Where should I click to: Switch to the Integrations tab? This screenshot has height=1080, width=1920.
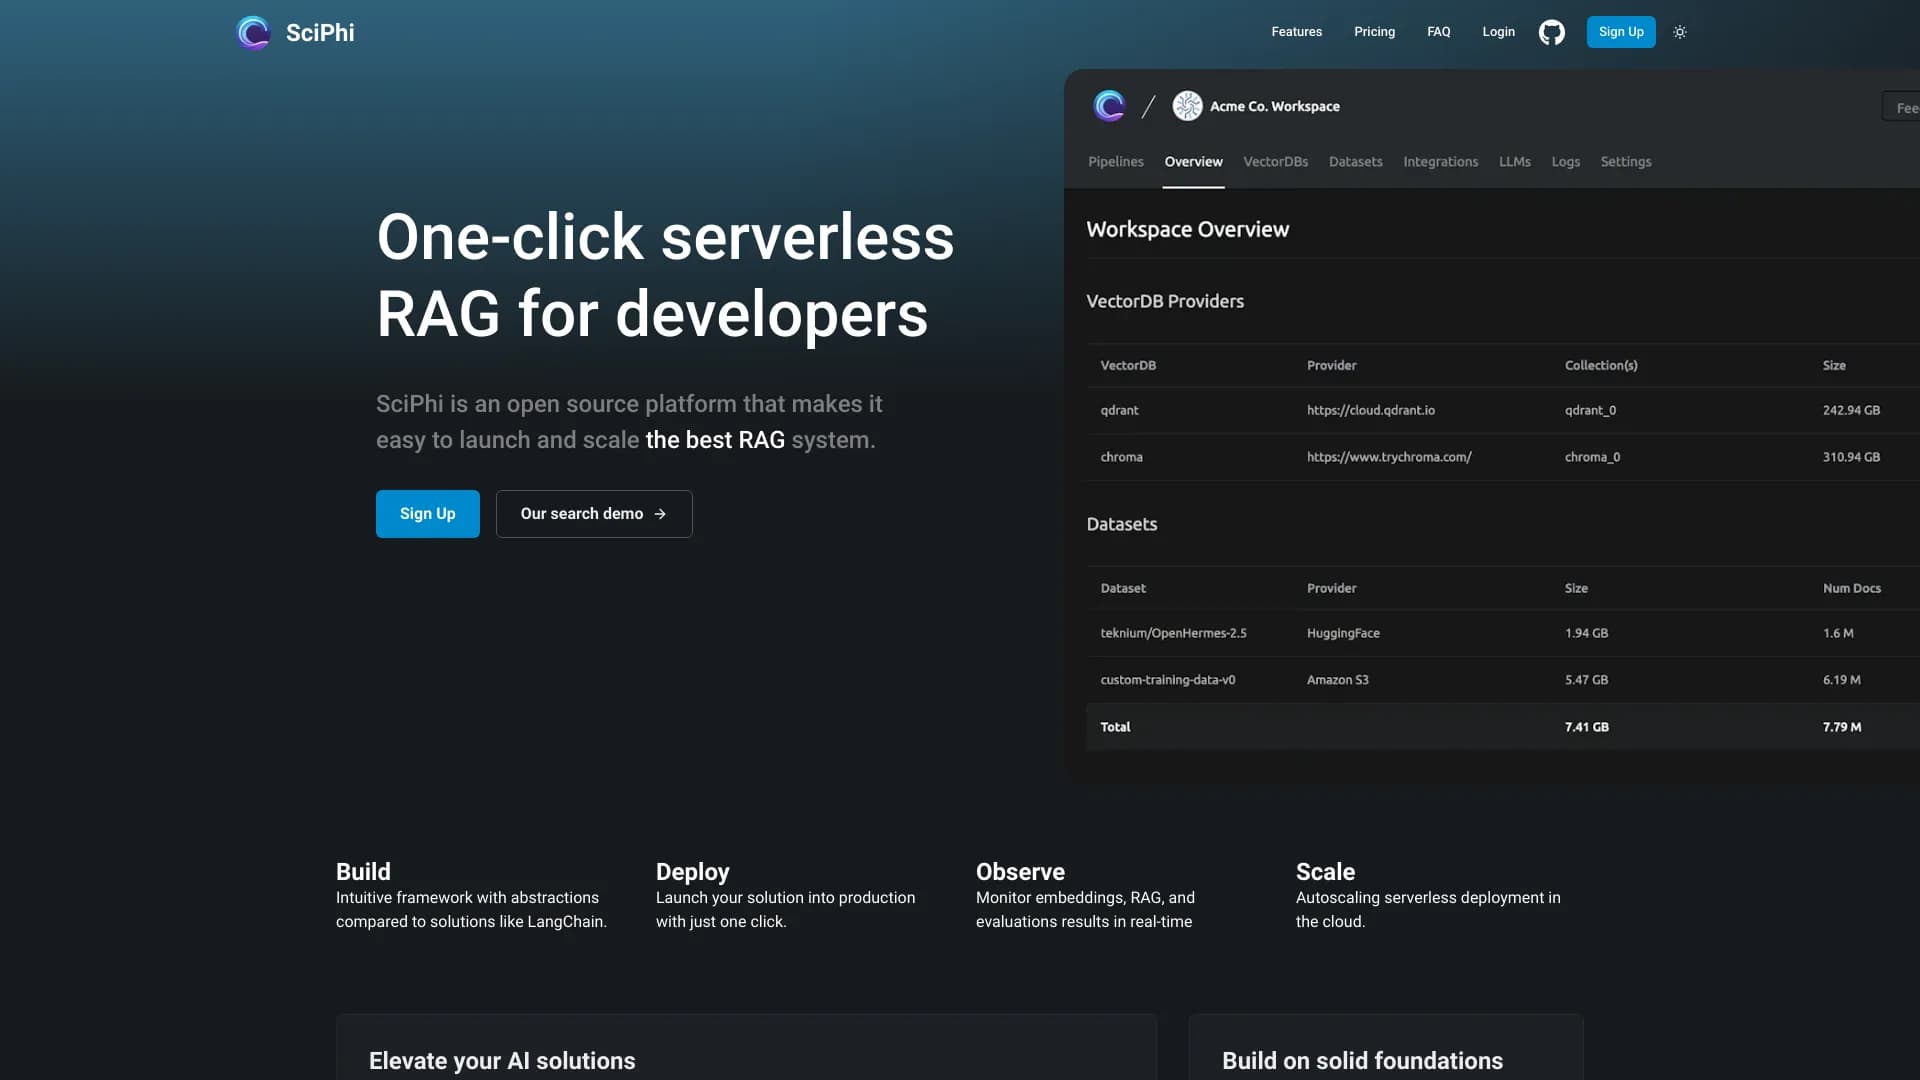(1440, 162)
